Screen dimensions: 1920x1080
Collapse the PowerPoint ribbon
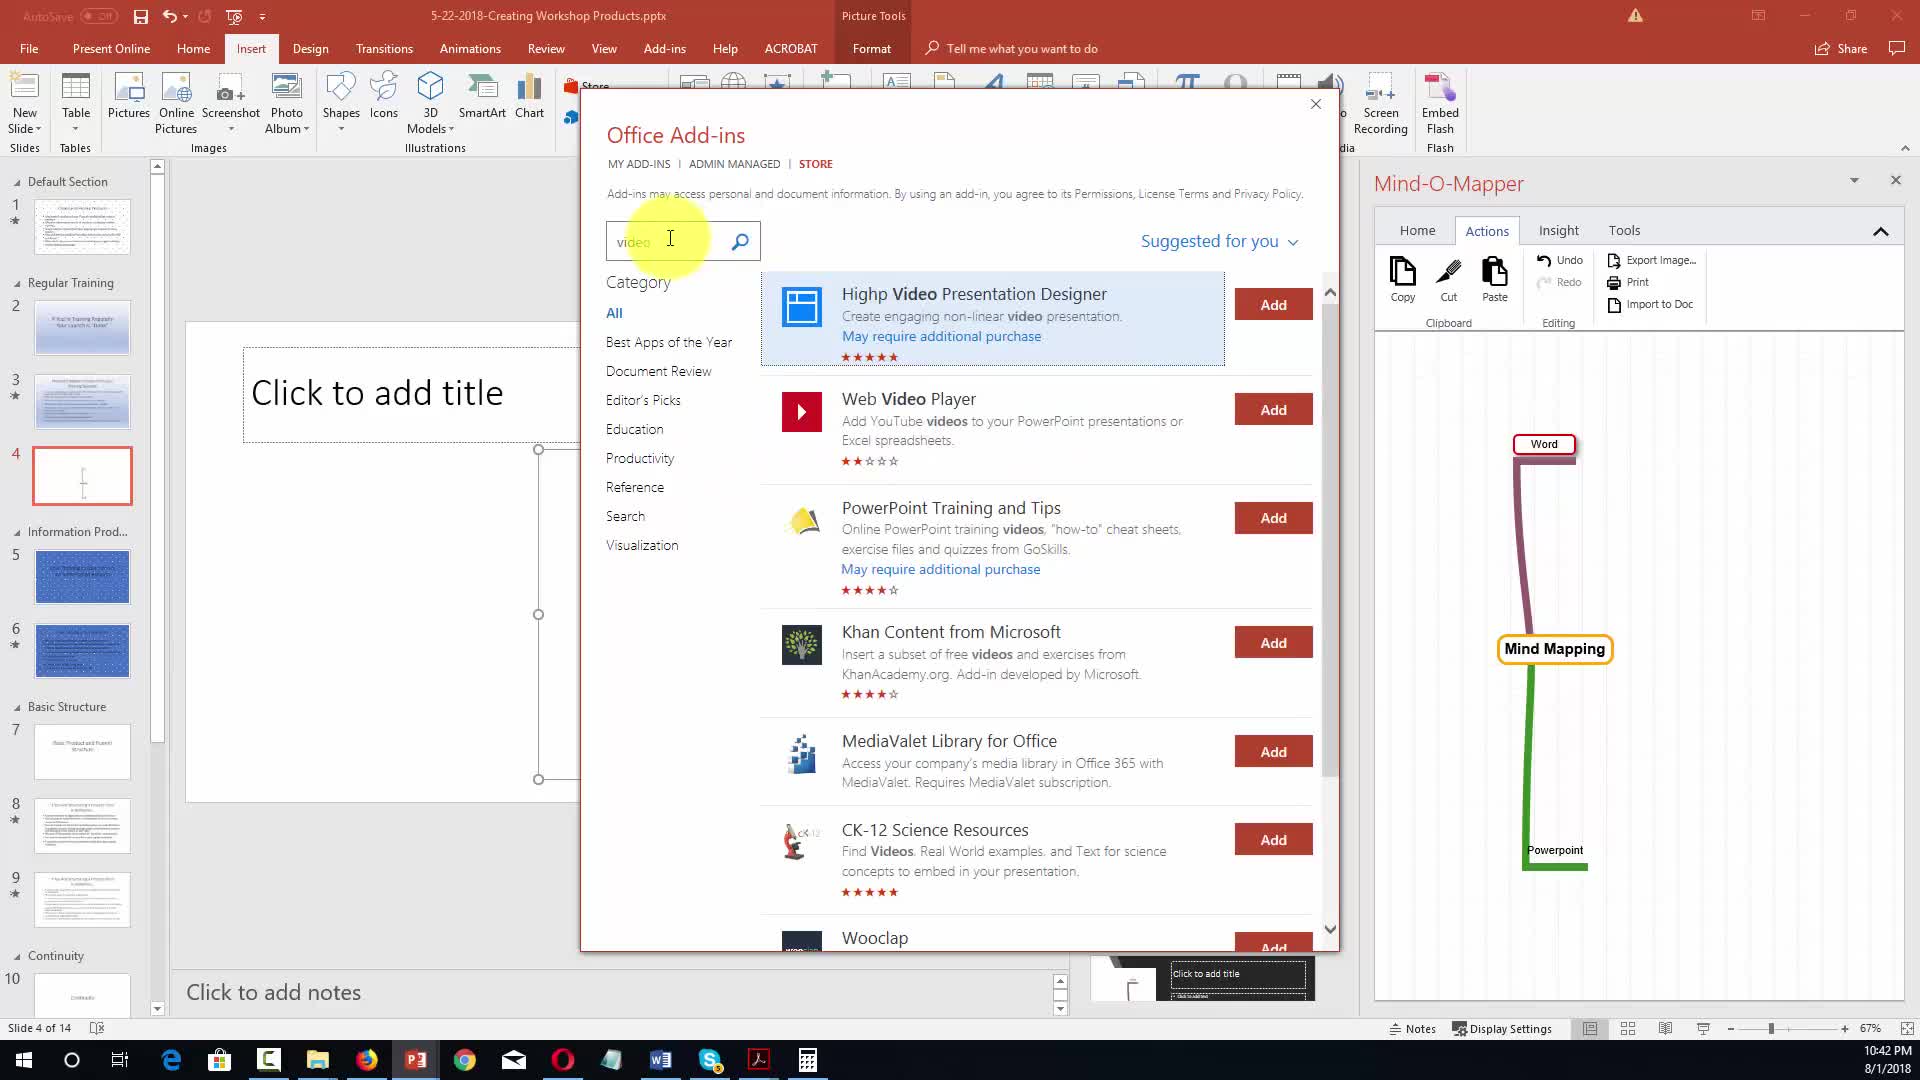pos(1904,148)
